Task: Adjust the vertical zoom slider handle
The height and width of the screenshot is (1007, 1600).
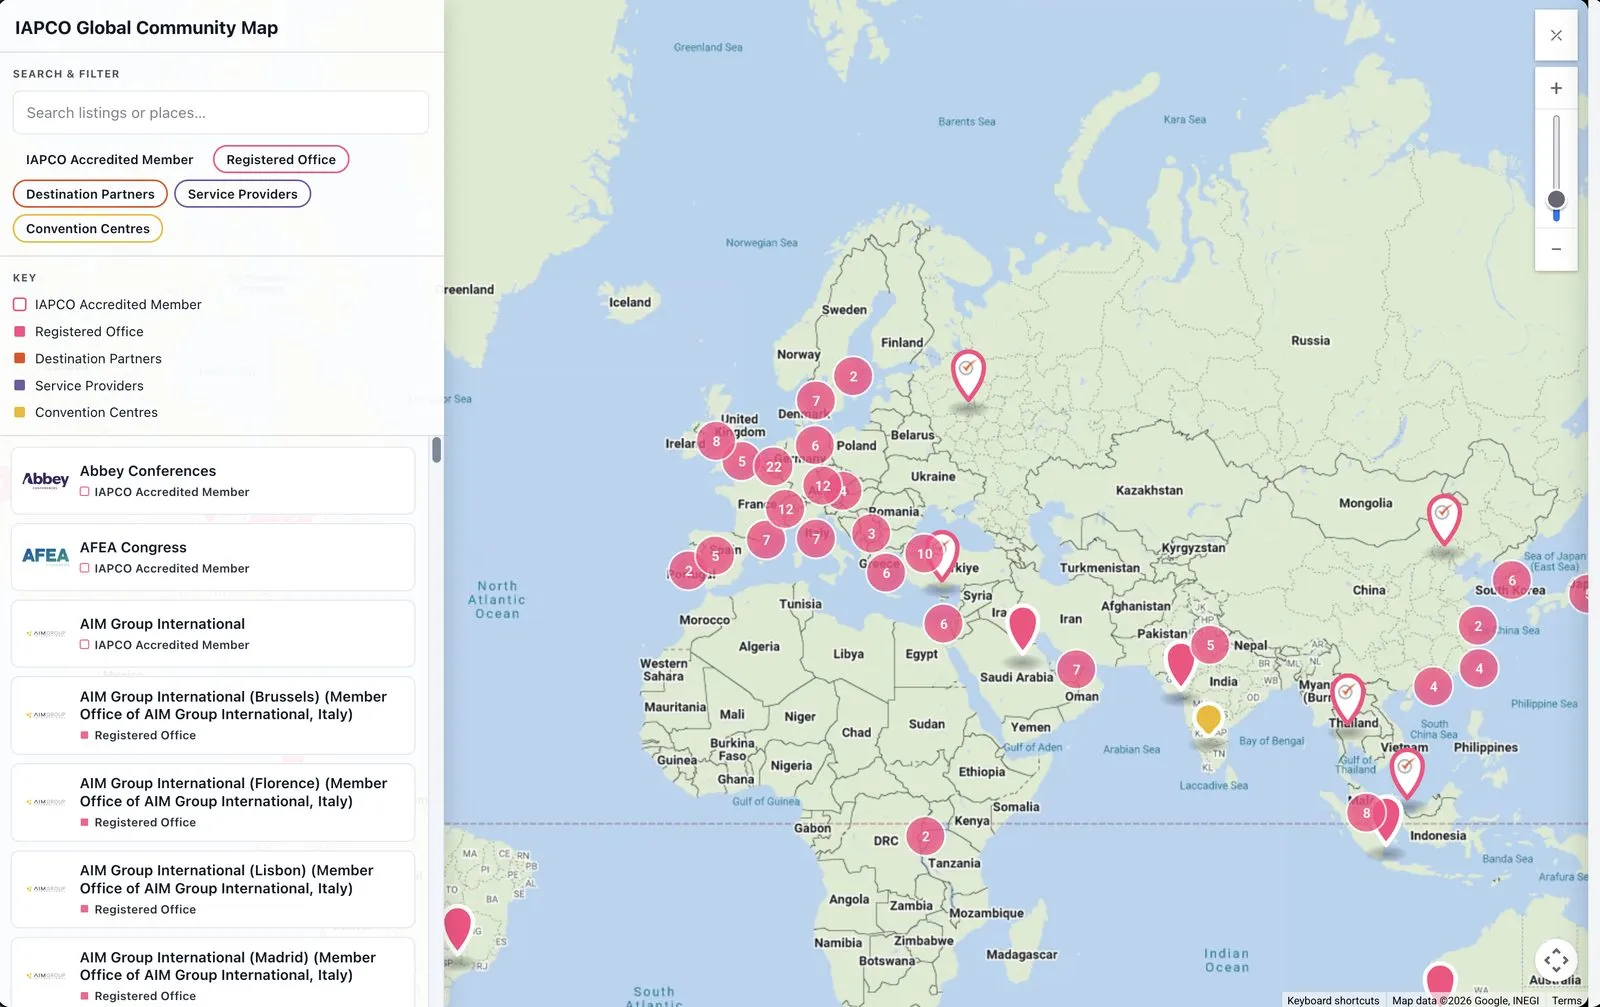Action: (x=1556, y=199)
